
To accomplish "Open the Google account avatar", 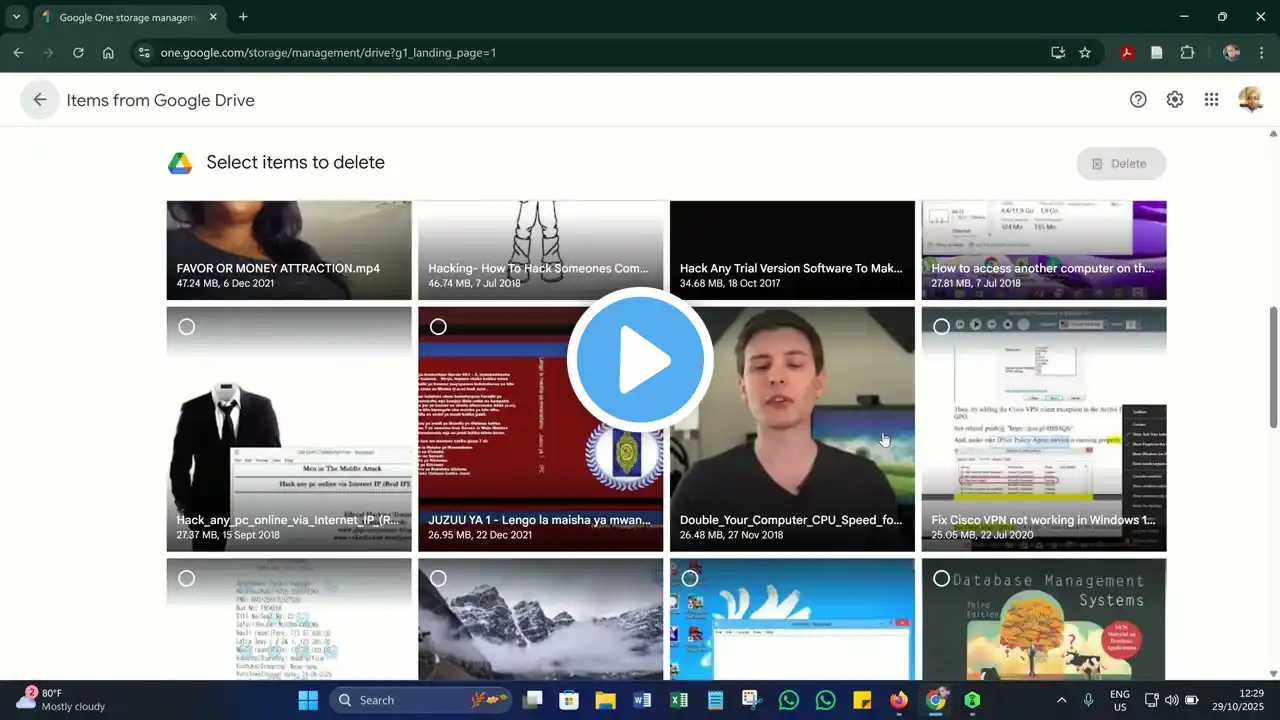I will (1250, 100).
